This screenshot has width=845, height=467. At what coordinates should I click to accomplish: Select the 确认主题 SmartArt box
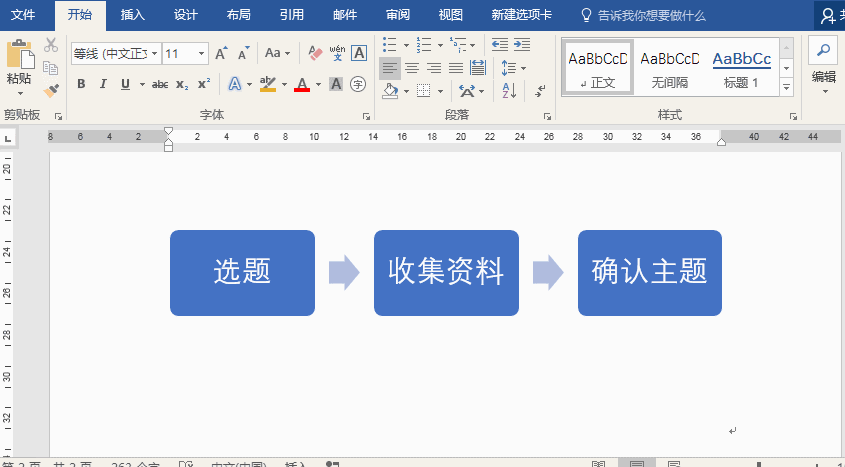tap(650, 273)
